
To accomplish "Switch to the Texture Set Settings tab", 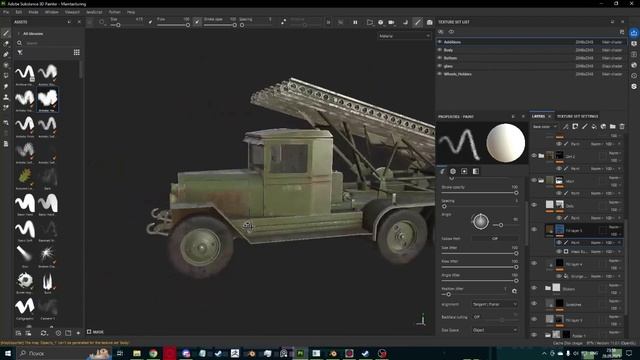I will point(577,116).
